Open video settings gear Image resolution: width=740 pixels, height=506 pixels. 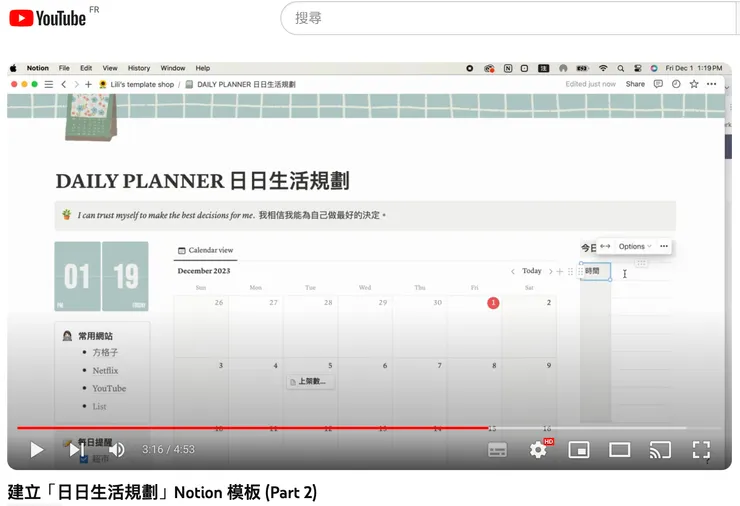point(538,450)
